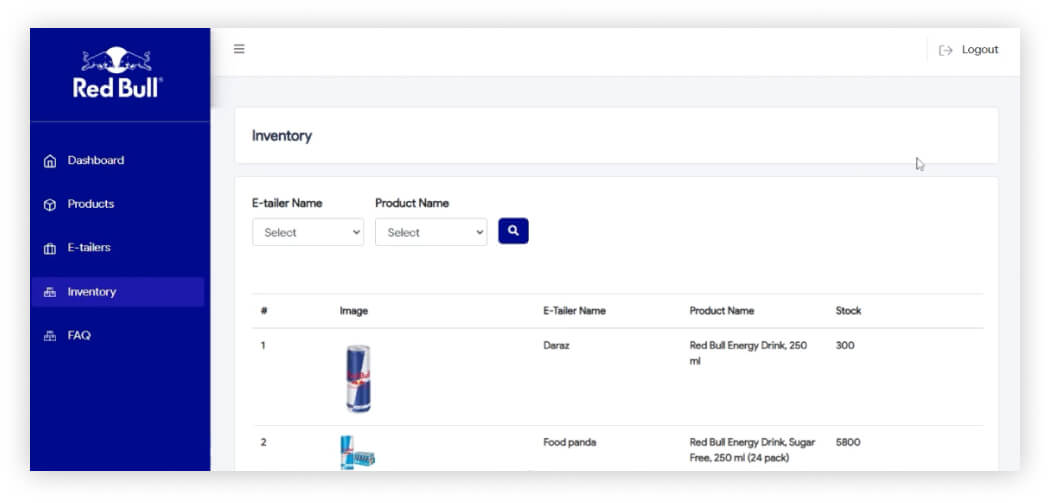Toggle the hamburger sidebar menu icon
This screenshot has width=1050, height=503.
click(239, 49)
